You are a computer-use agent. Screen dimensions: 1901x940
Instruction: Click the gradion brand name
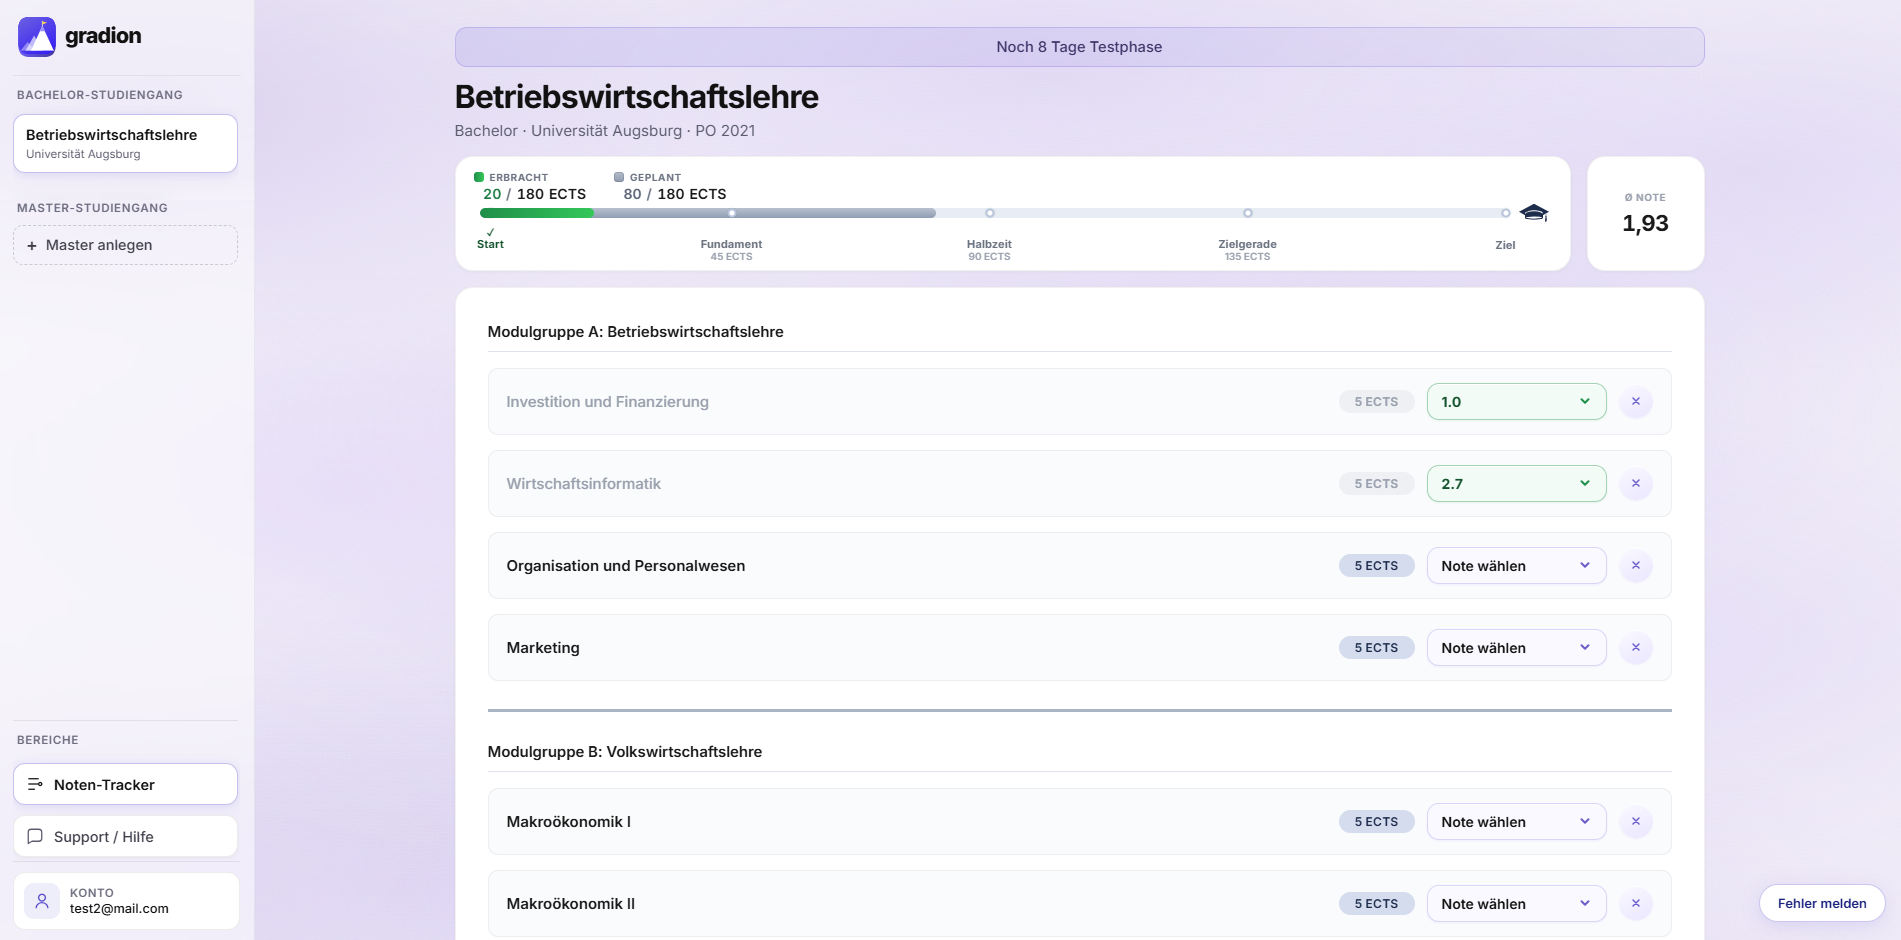pos(103,36)
